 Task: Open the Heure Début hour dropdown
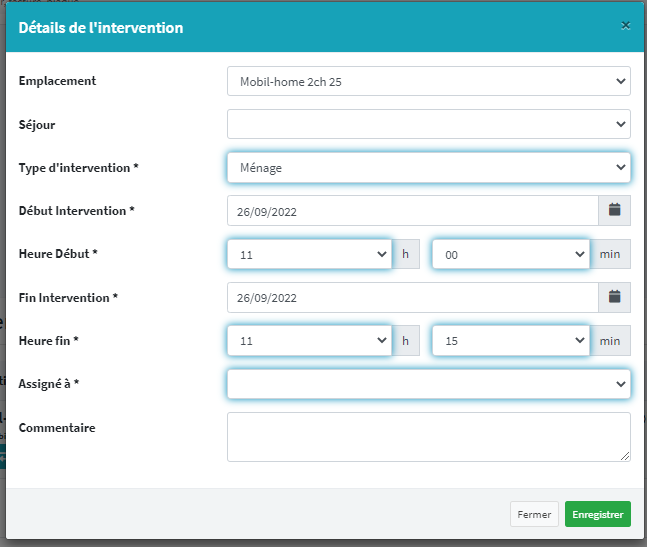[309, 255]
